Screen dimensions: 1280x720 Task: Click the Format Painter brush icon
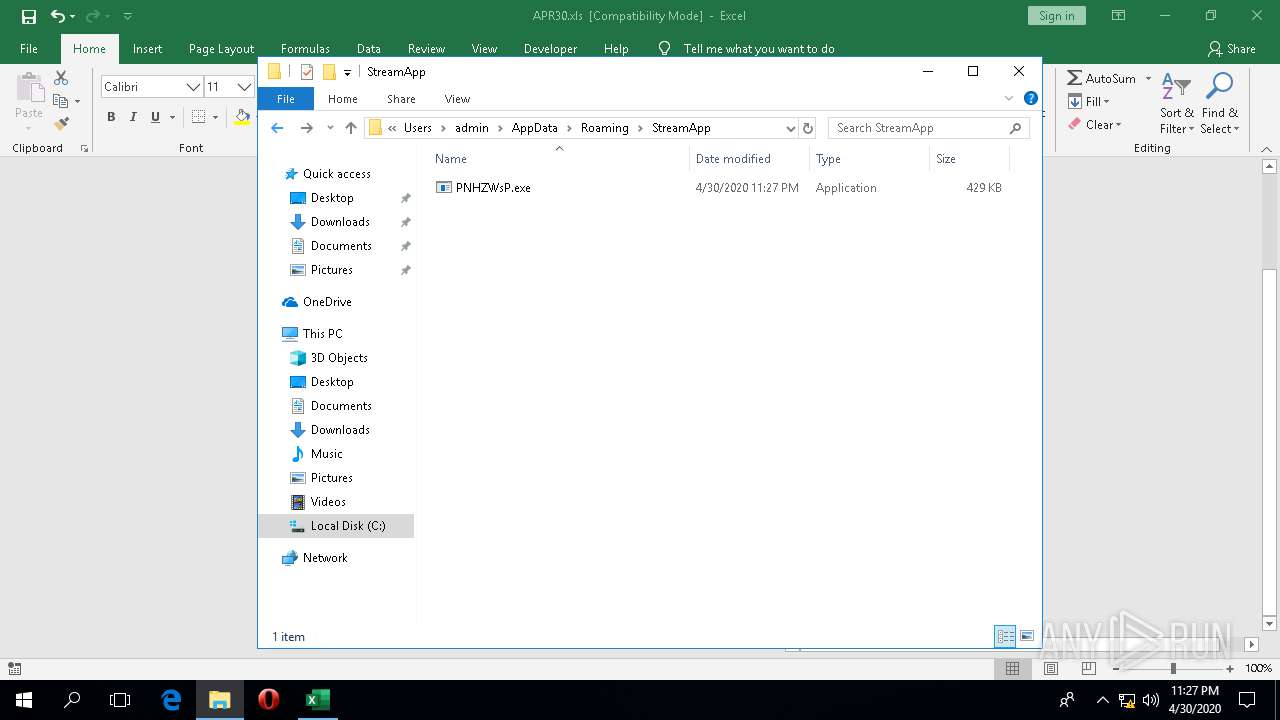pyautogui.click(x=61, y=123)
